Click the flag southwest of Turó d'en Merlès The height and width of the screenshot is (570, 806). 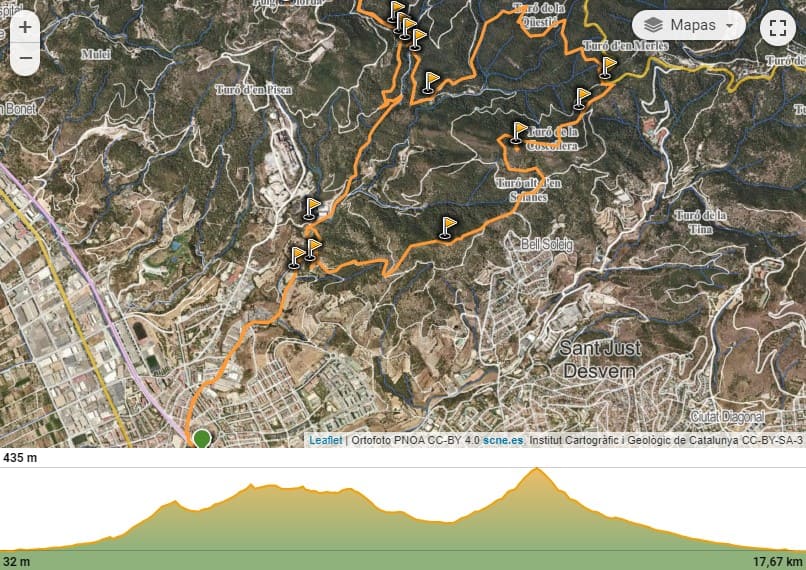pyautogui.click(x=581, y=99)
